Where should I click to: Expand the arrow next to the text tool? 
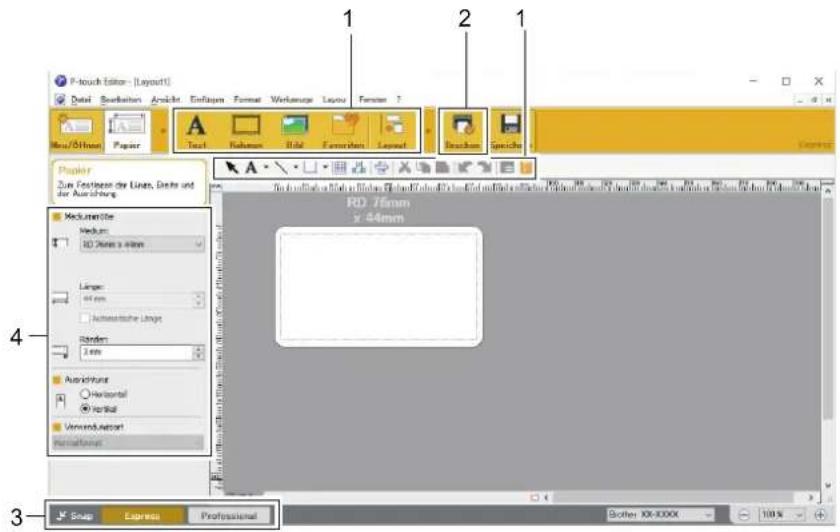coord(266,168)
